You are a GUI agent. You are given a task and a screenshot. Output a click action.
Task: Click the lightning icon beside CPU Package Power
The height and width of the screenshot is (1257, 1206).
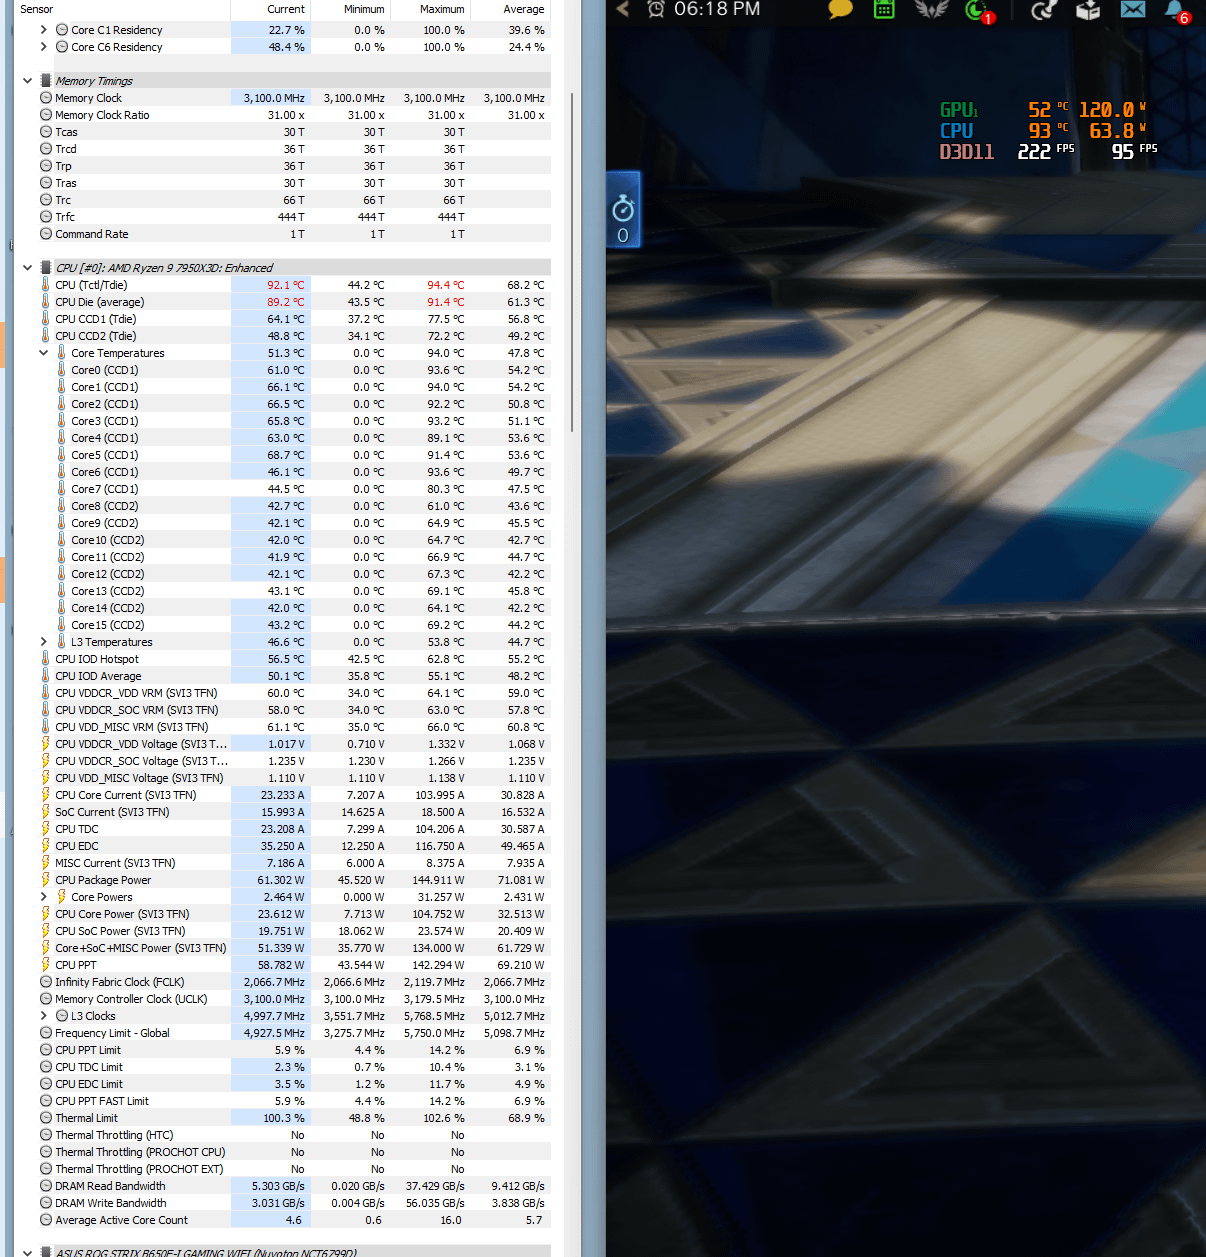(46, 880)
